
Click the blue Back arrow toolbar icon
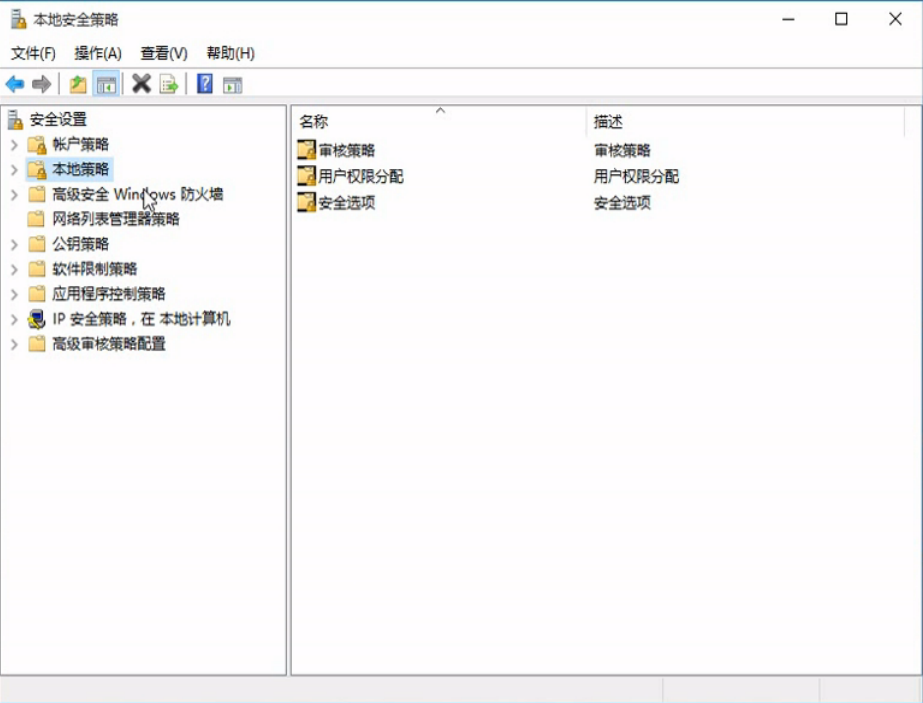15,84
